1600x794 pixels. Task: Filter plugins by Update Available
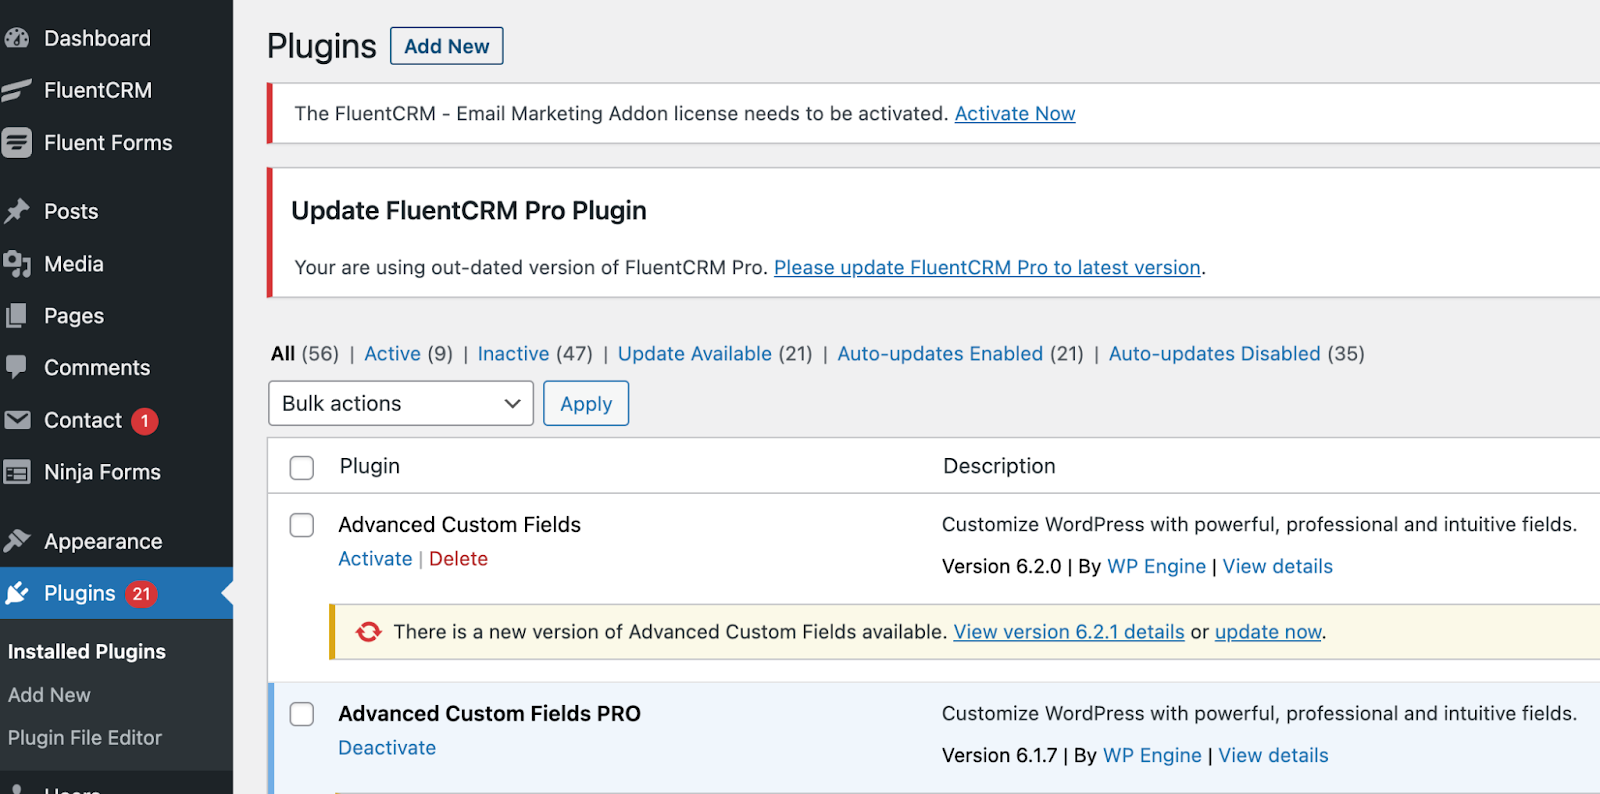tap(695, 354)
